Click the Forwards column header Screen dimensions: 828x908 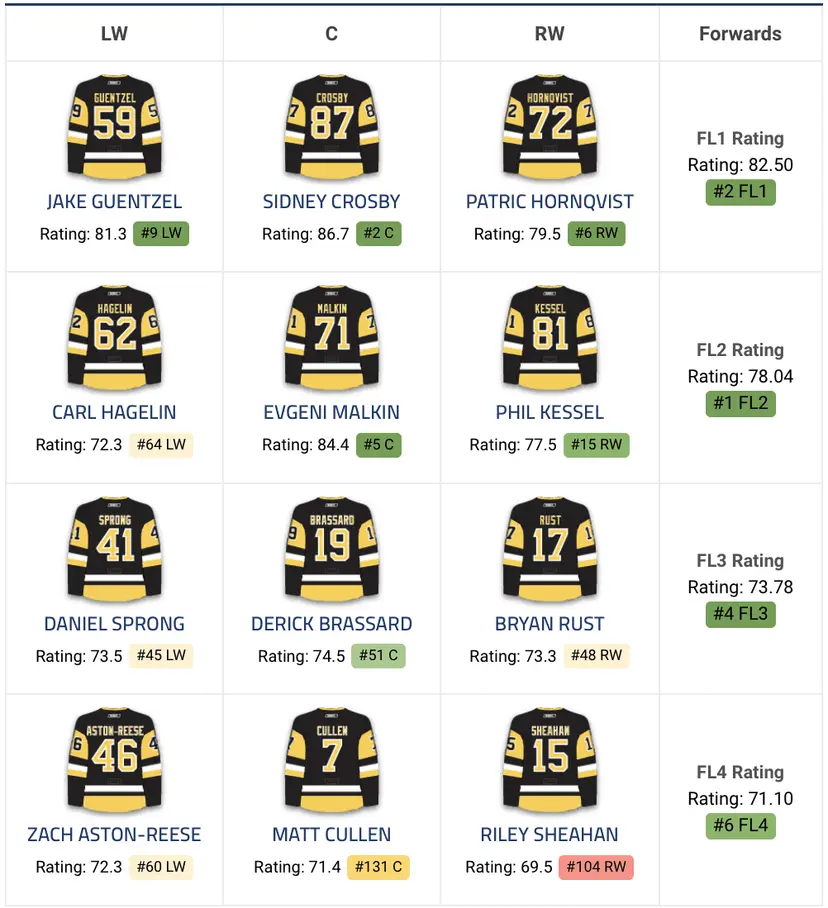pyautogui.click(x=740, y=34)
